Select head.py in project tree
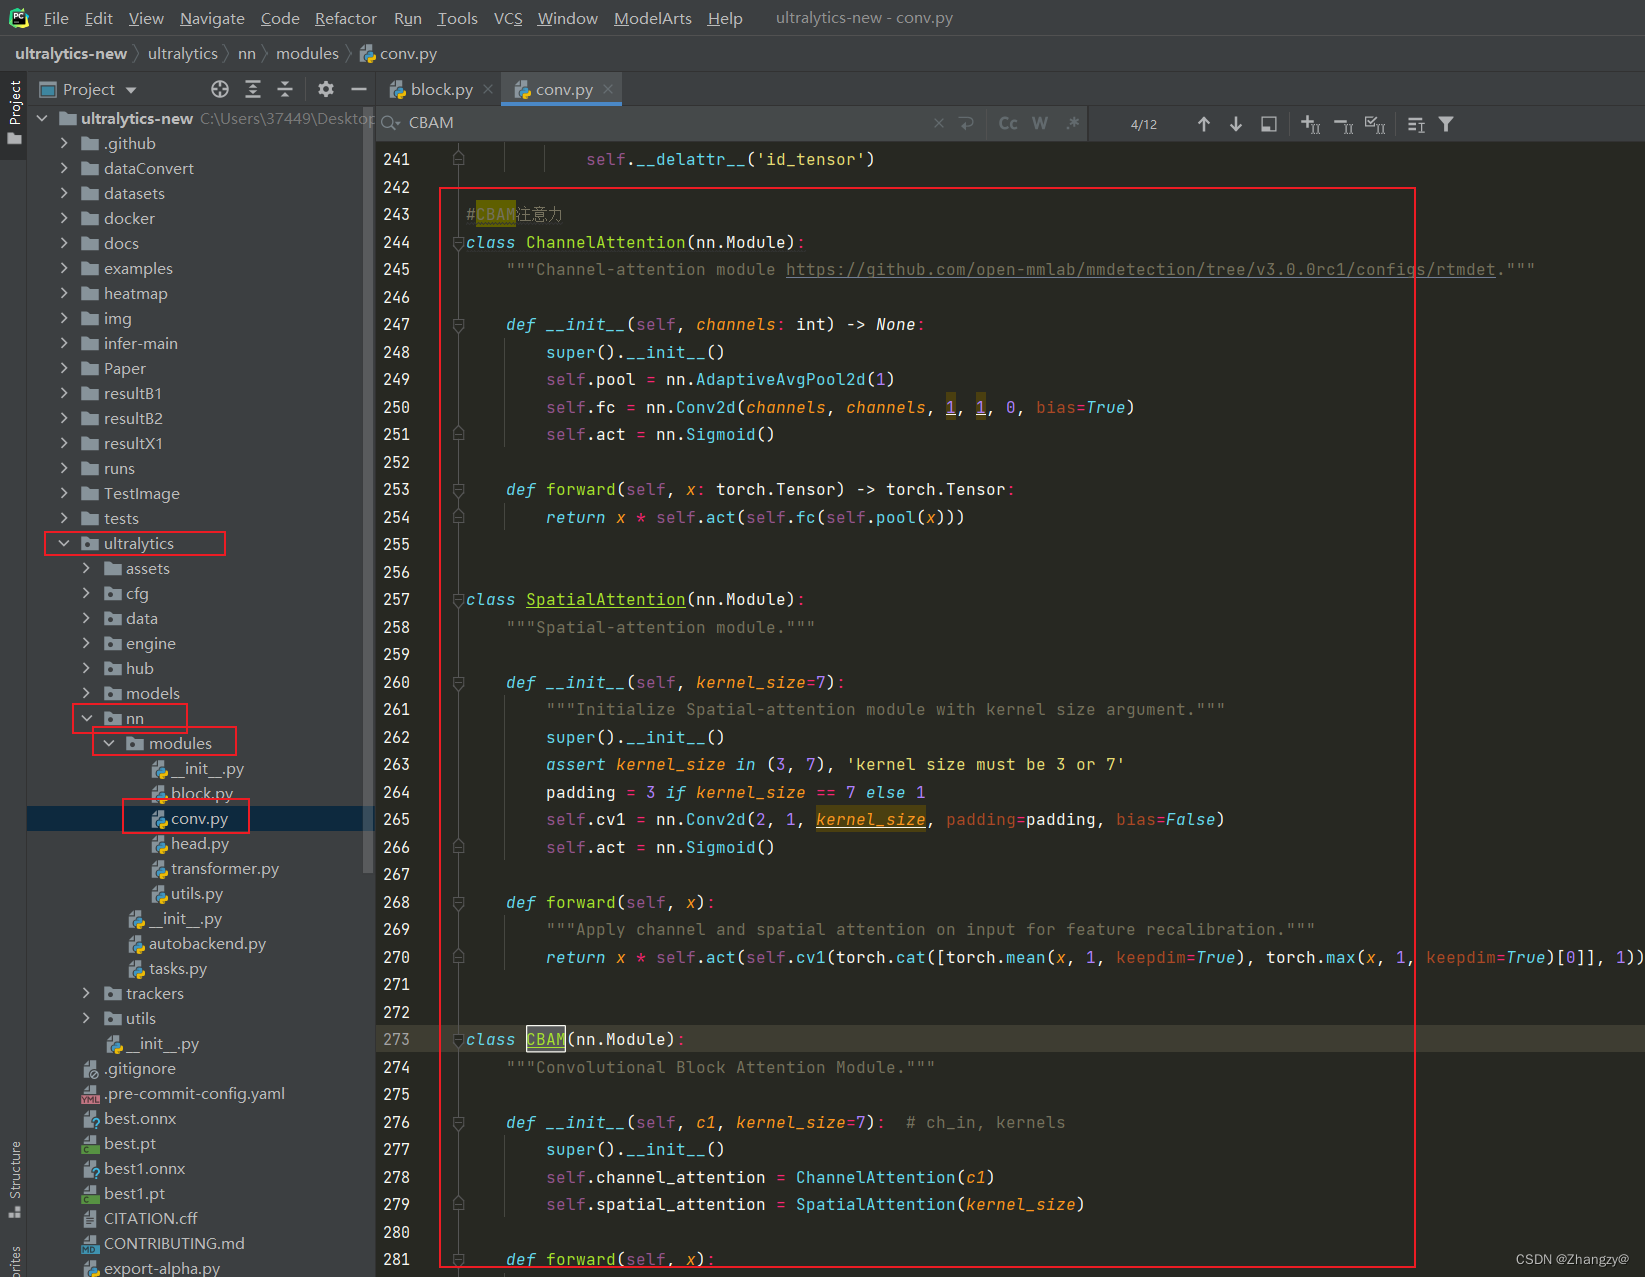This screenshot has width=1645, height=1277. (x=199, y=843)
